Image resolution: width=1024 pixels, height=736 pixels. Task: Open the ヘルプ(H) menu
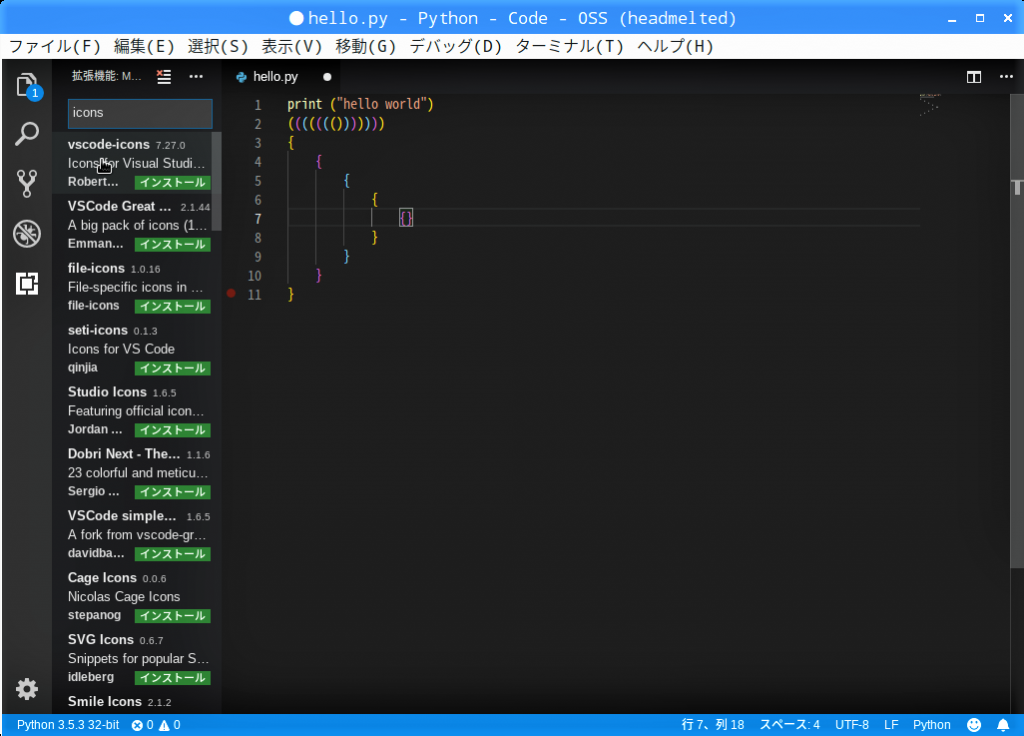[x=675, y=46]
